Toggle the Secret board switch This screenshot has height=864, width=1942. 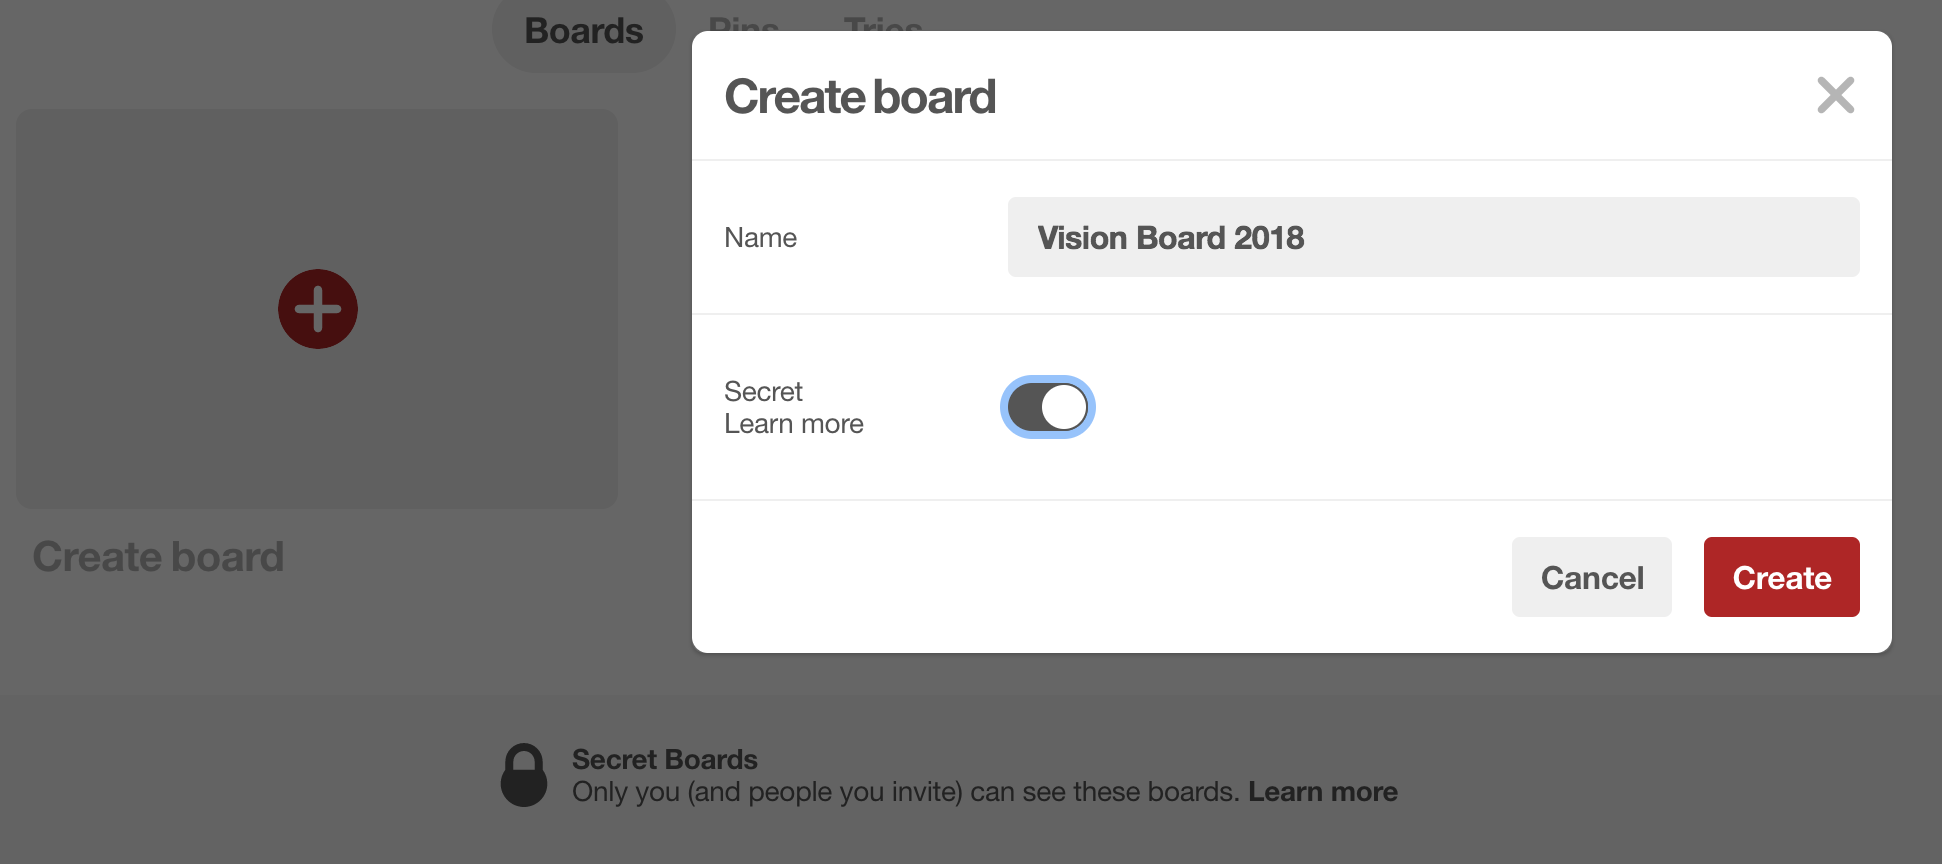pyautogui.click(x=1048, y=408)
